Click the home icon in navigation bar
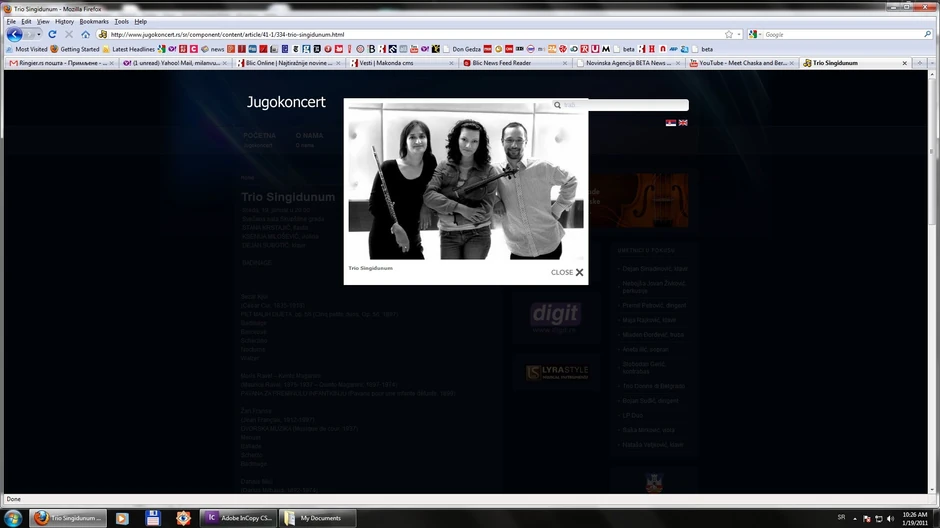Screen dimensions: 940x528 (85, 34)
